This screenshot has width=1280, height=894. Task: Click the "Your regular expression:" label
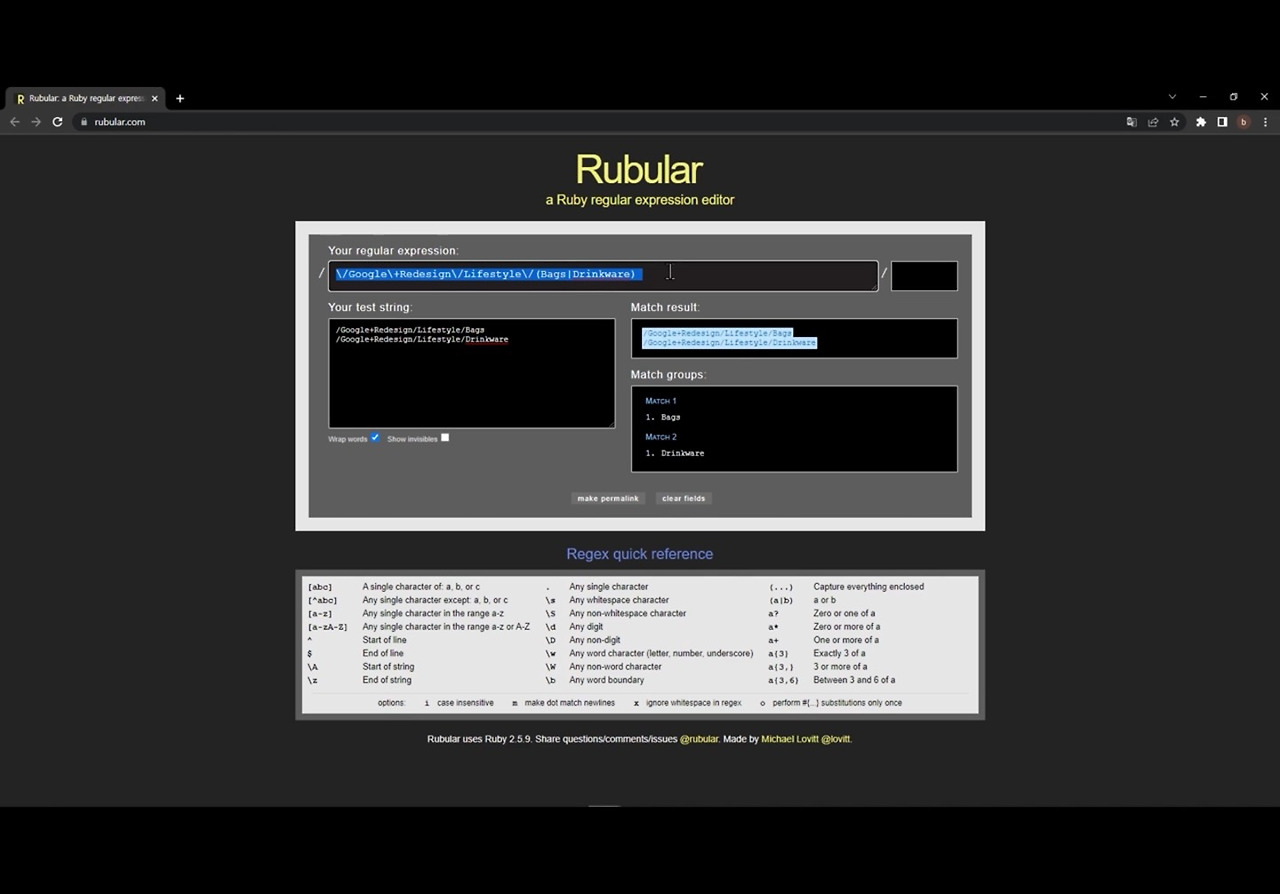pos(393,251)
